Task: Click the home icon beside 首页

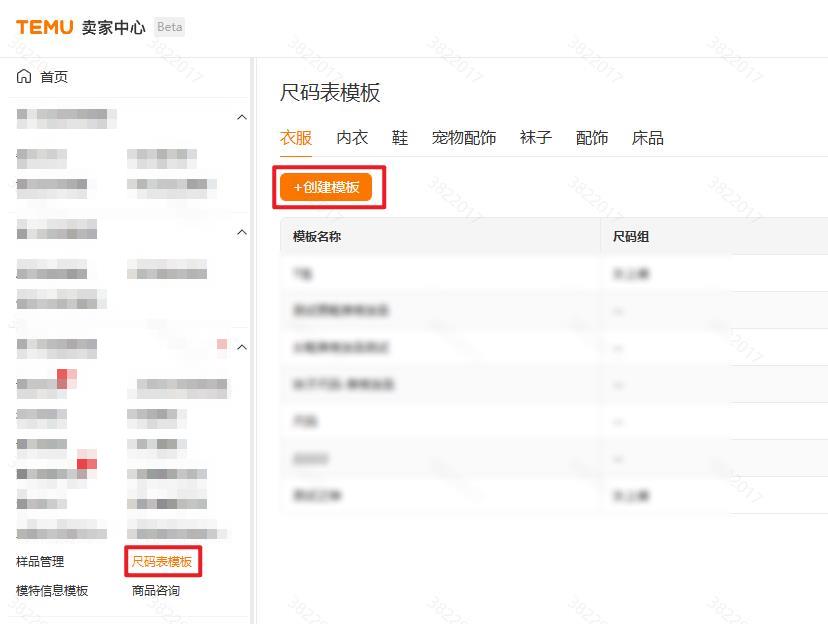Action: (x=24, y=77)
